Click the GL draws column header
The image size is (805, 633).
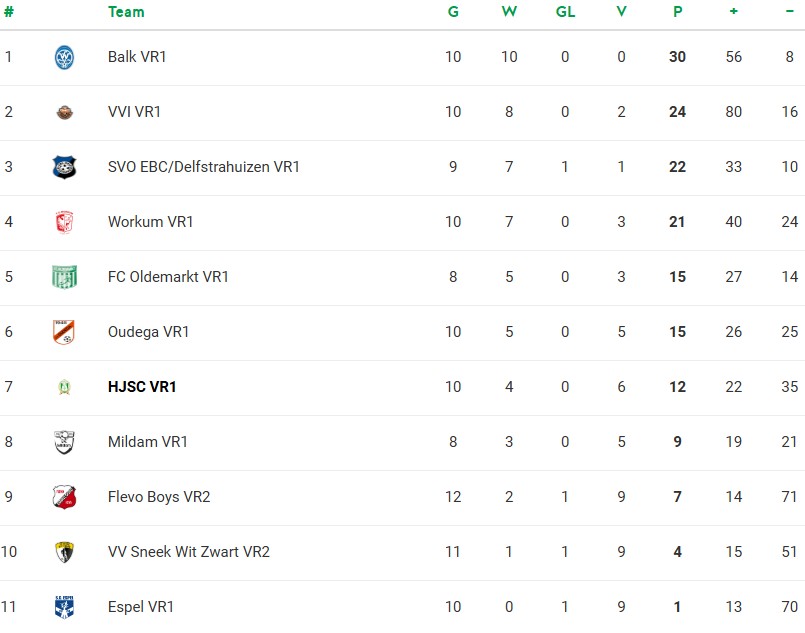coord(565,12)
